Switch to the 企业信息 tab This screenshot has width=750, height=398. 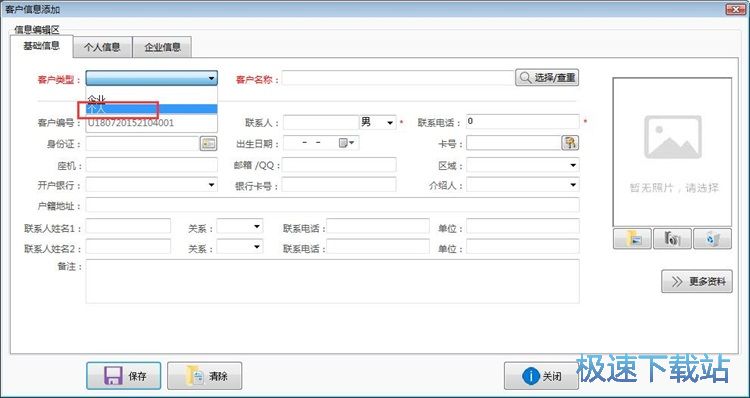point(163,47)
